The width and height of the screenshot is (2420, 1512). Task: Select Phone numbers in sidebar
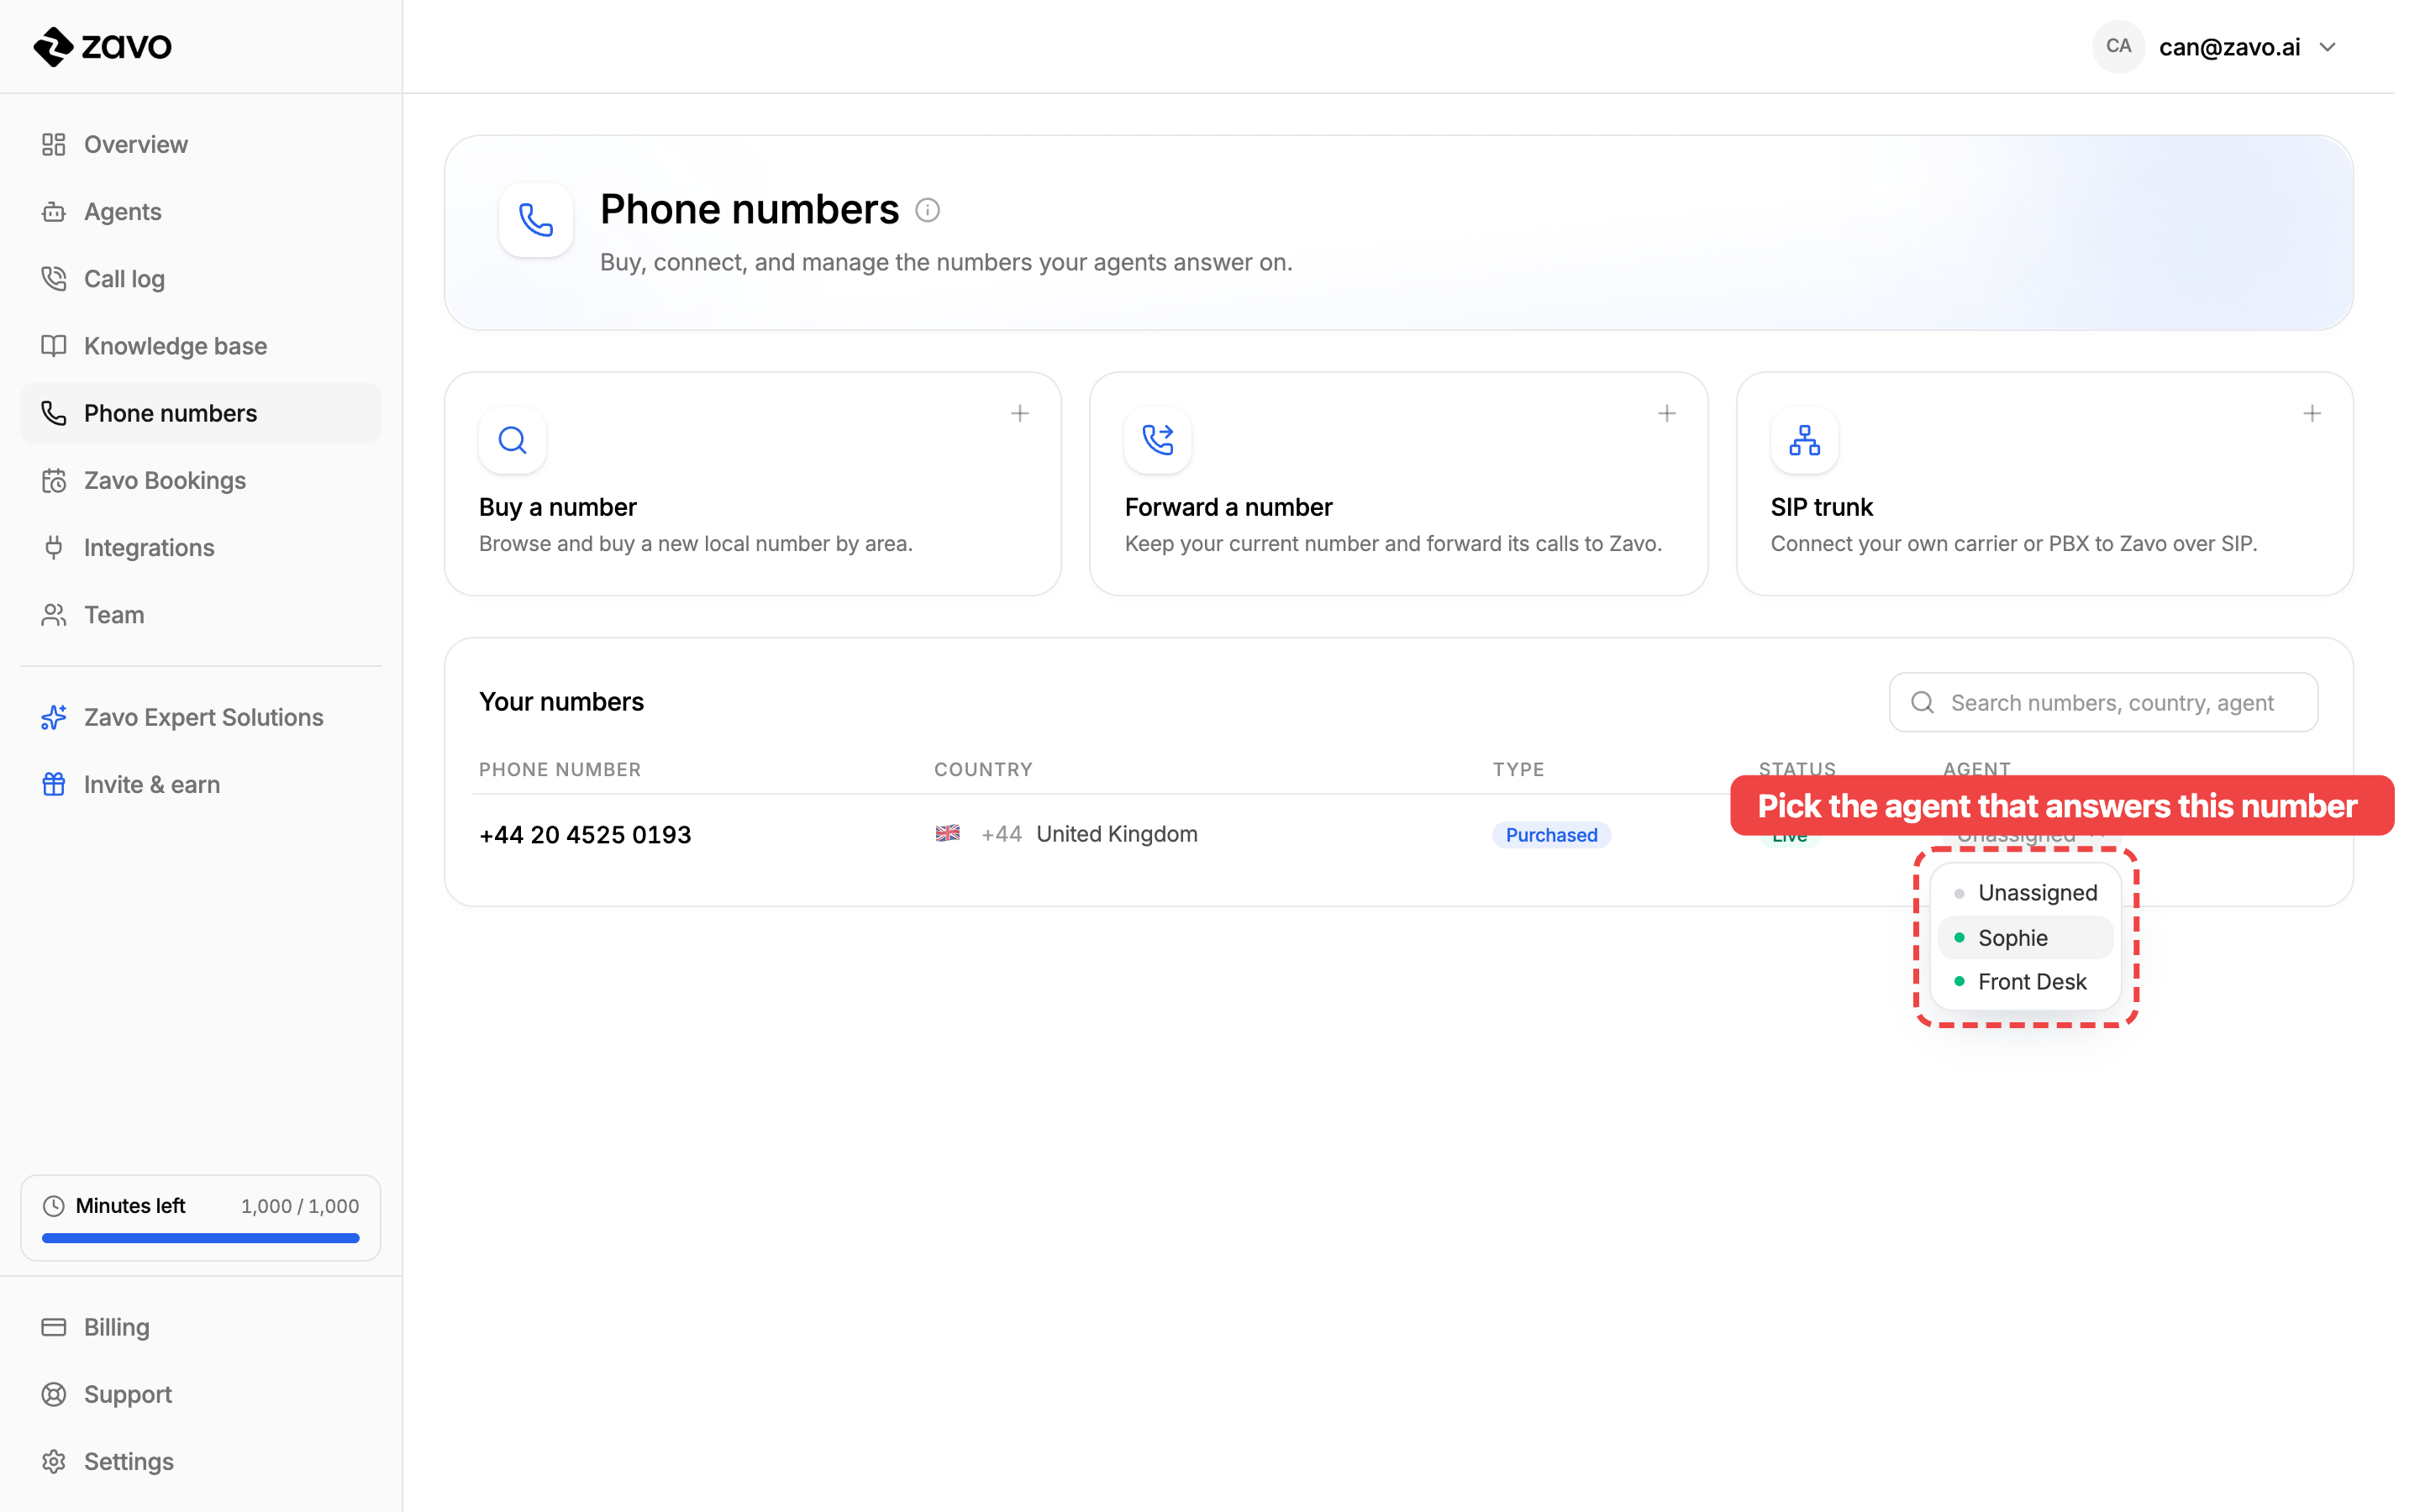coord(200,413)
